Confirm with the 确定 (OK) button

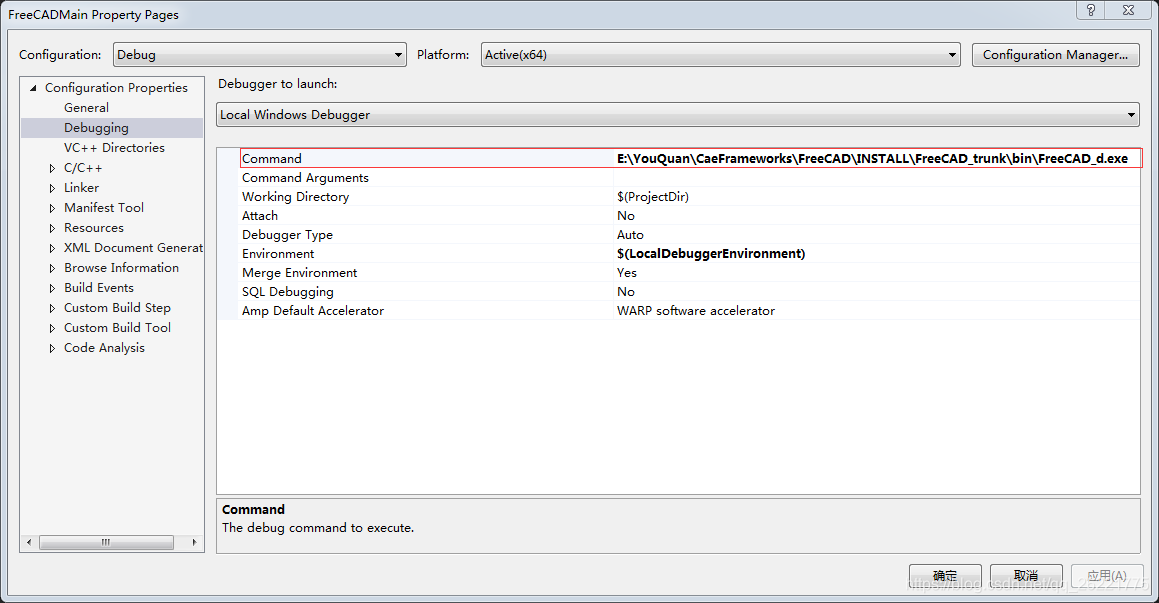click(x=945, y=576)
